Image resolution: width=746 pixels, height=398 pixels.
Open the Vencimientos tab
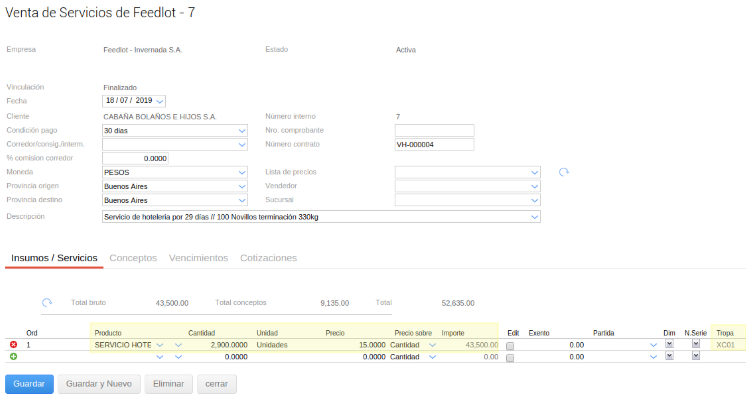(x=198, y=258)
